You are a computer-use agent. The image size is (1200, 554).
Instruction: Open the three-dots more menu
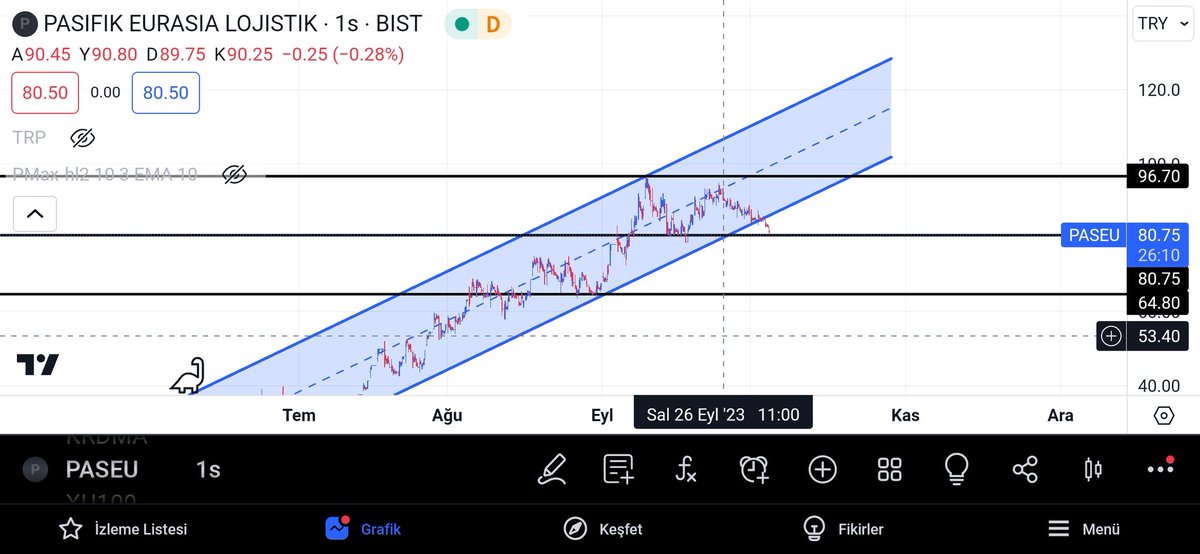(x=1160, y=469)
